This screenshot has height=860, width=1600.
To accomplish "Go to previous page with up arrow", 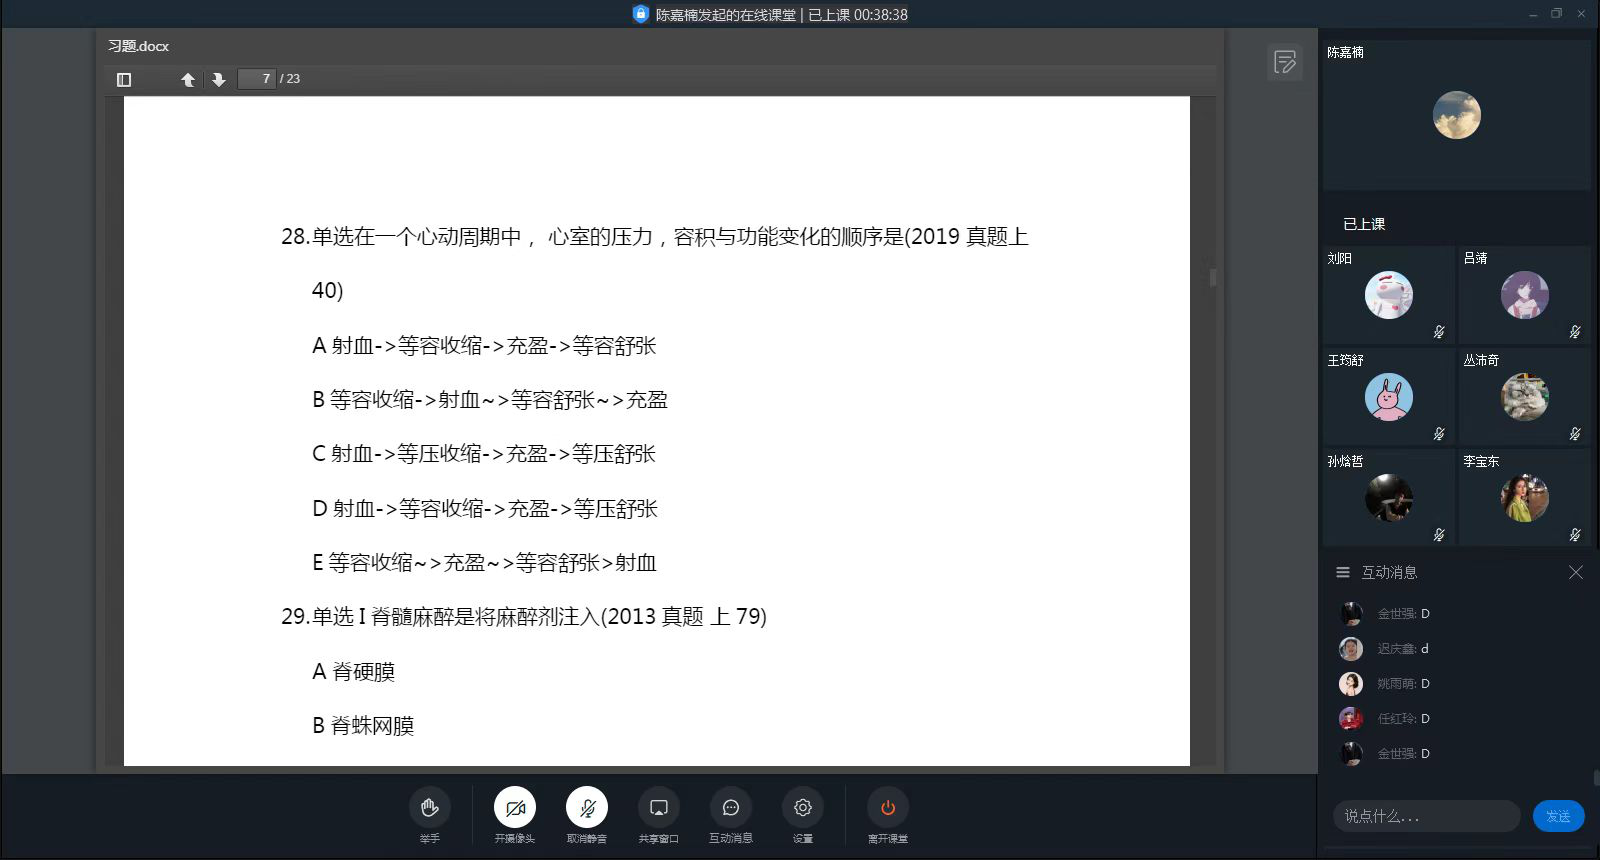I will click(x=188, y=79).
